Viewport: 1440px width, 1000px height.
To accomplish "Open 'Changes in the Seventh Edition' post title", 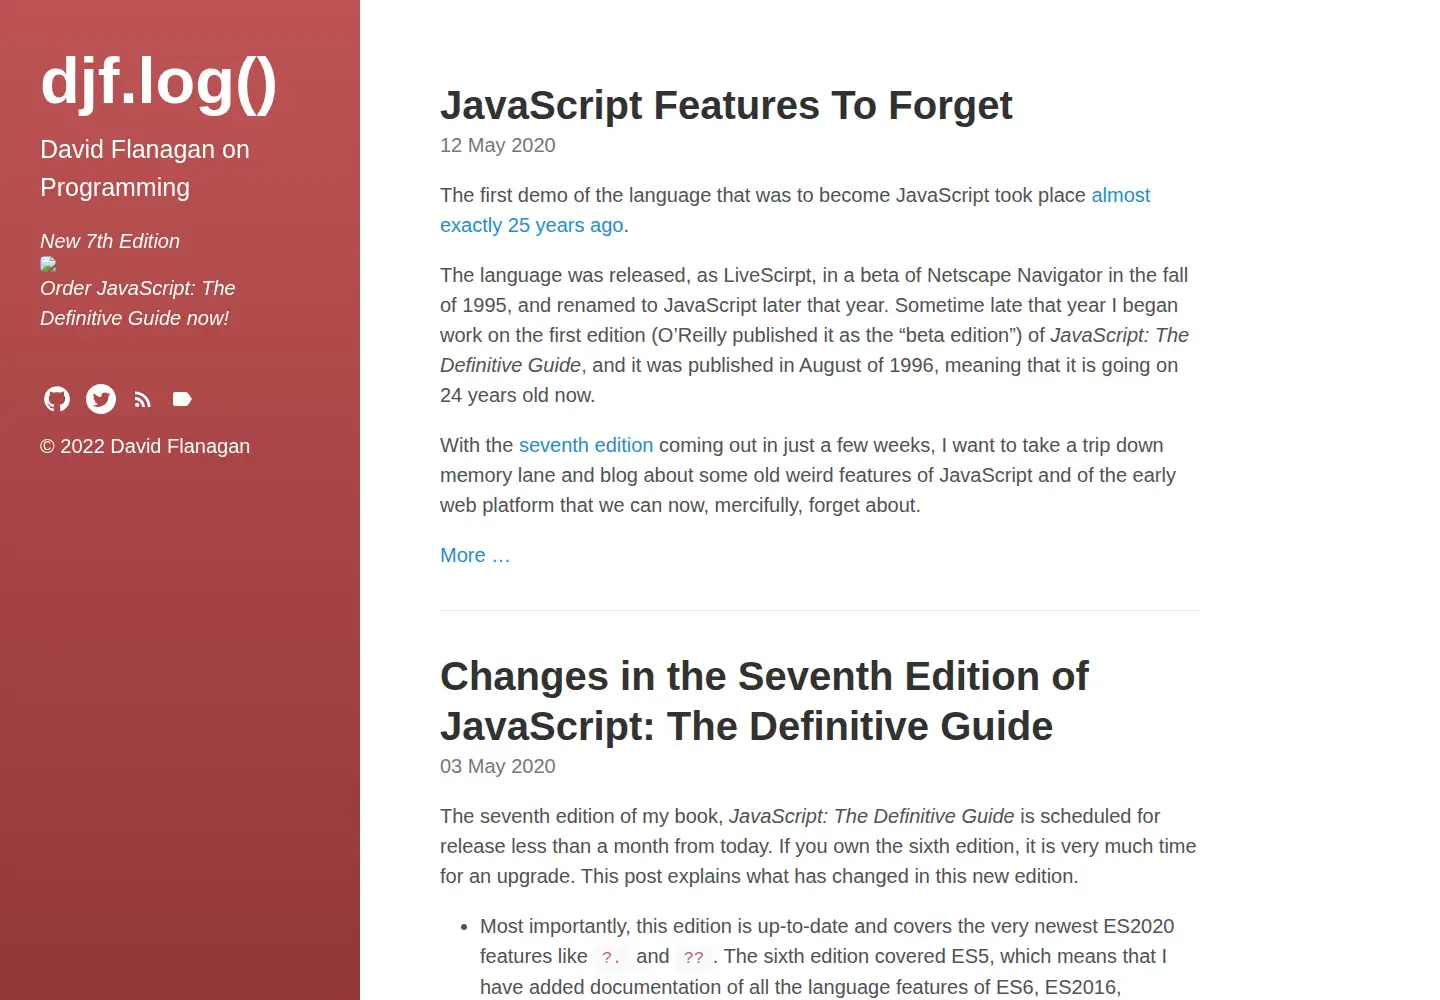I will click(x=764, y=701).
